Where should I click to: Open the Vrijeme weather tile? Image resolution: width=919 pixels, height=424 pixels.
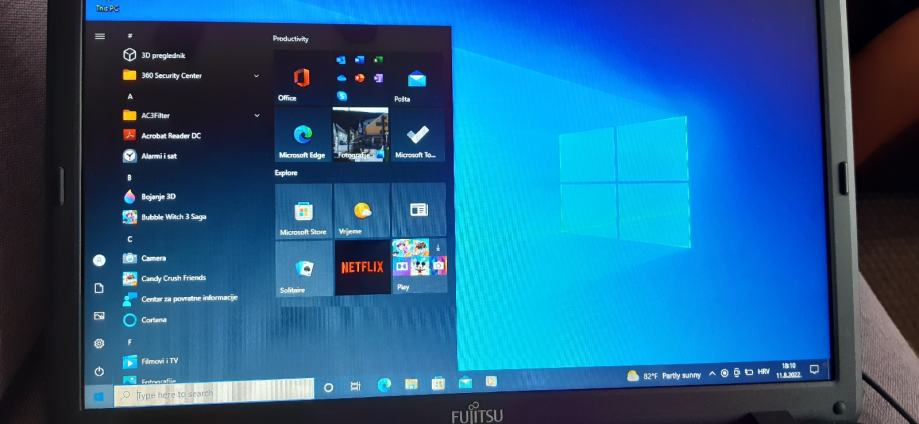(x=362, y=211)
